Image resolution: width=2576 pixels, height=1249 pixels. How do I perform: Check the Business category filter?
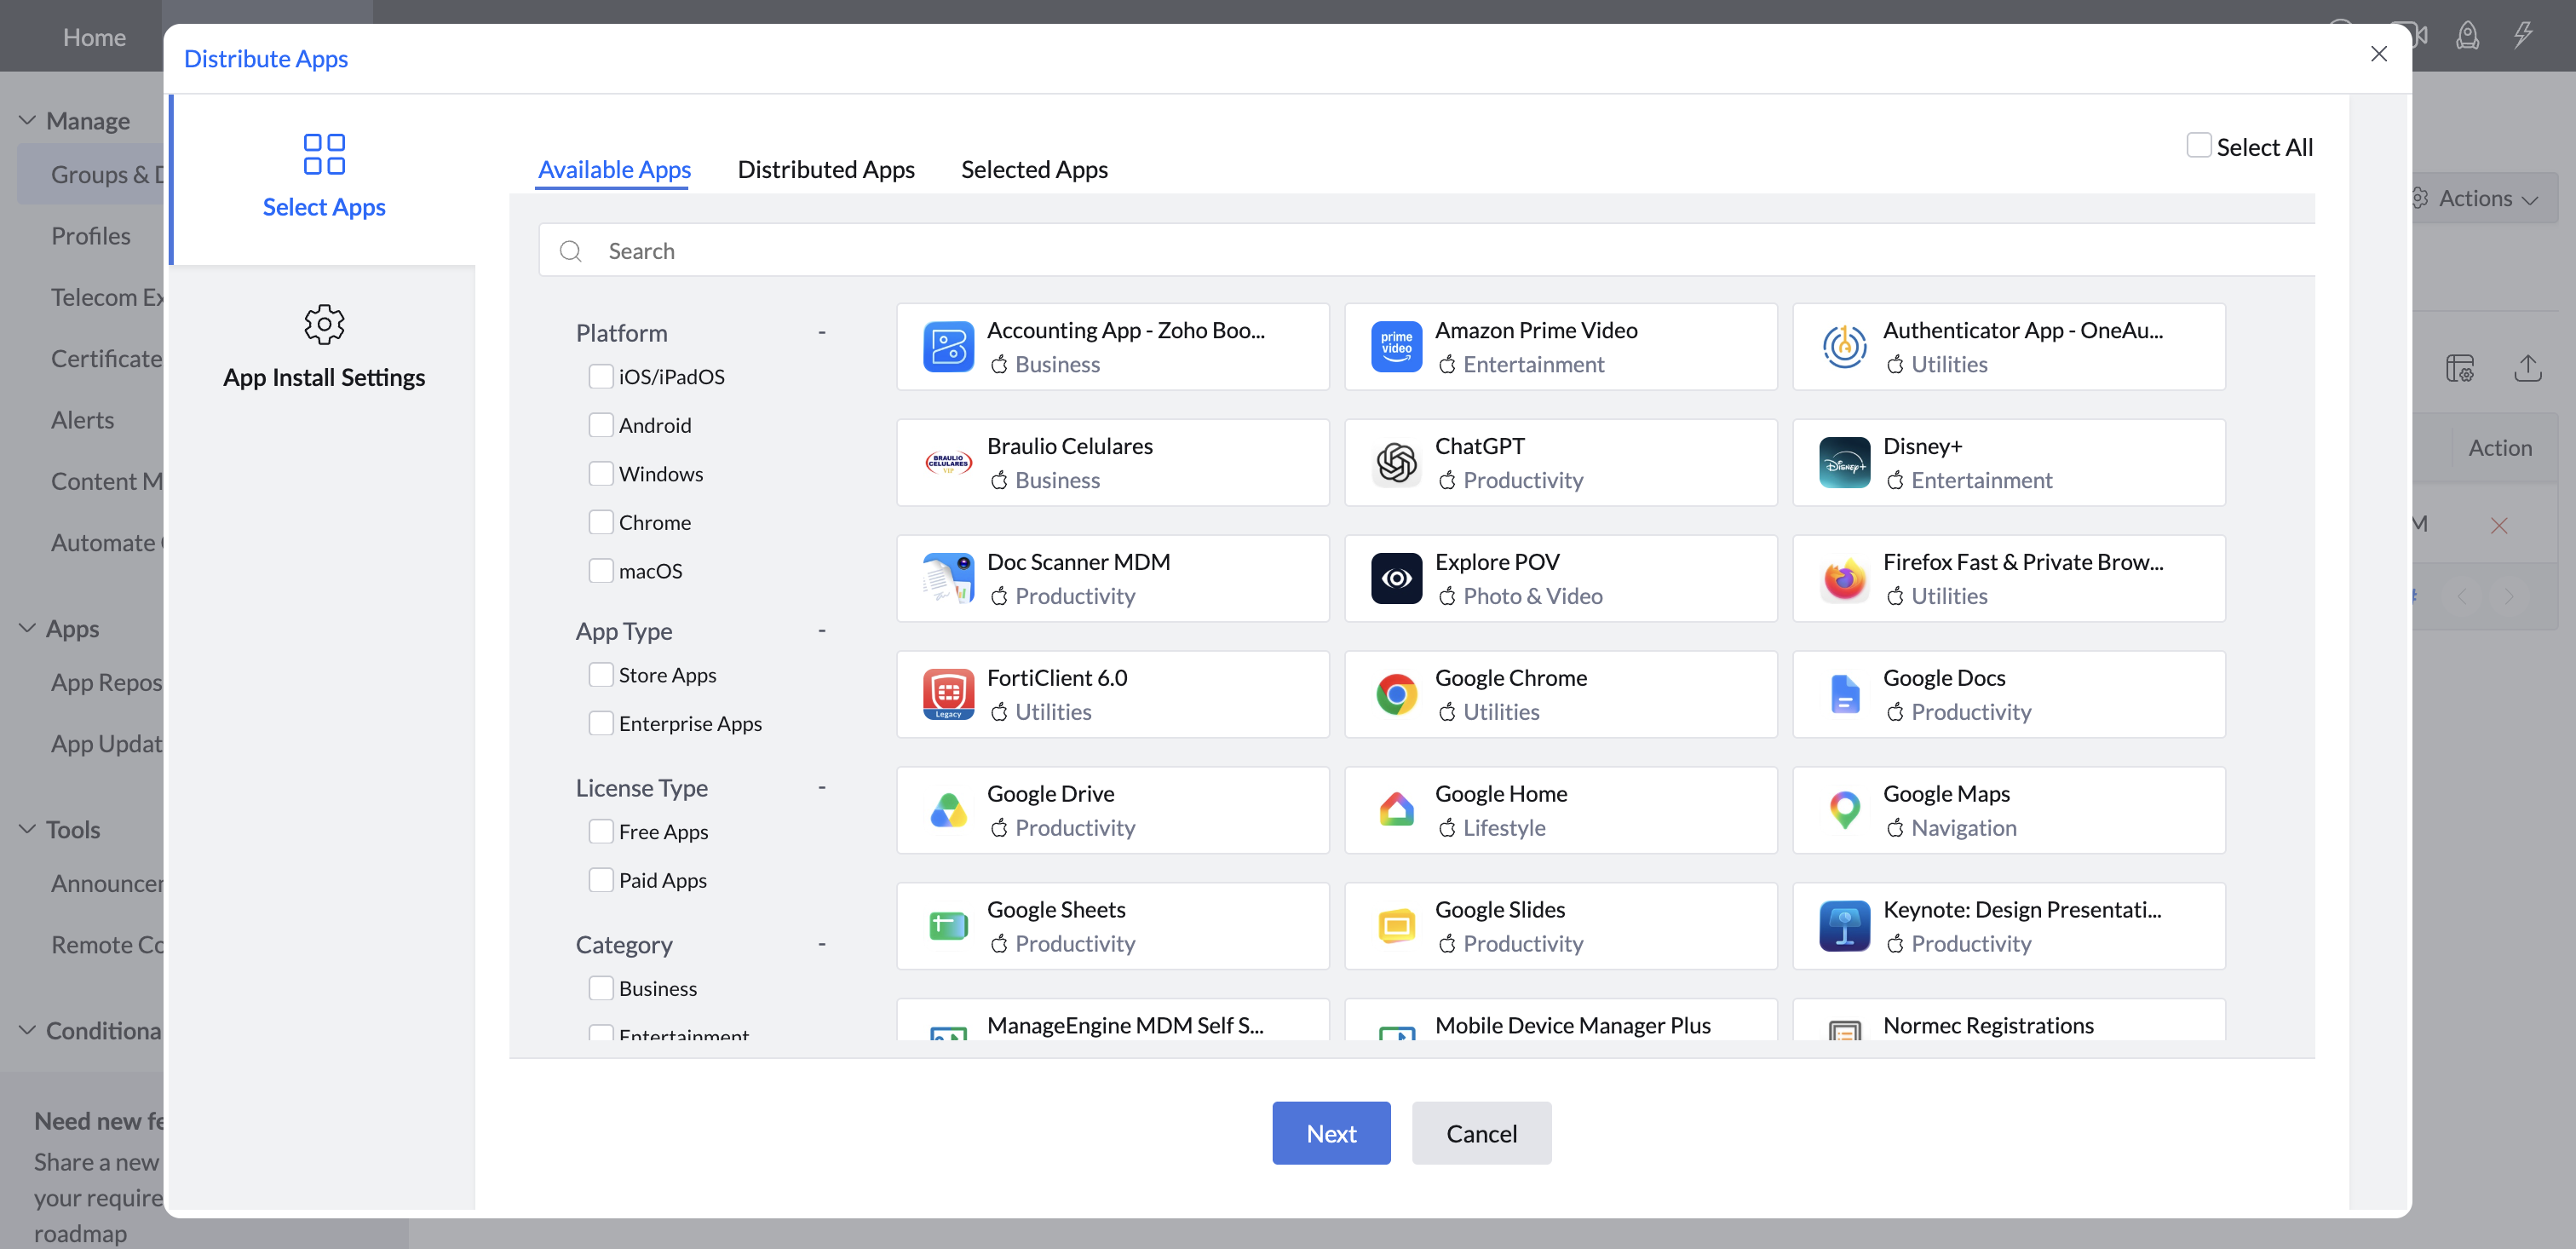(601, 988)
